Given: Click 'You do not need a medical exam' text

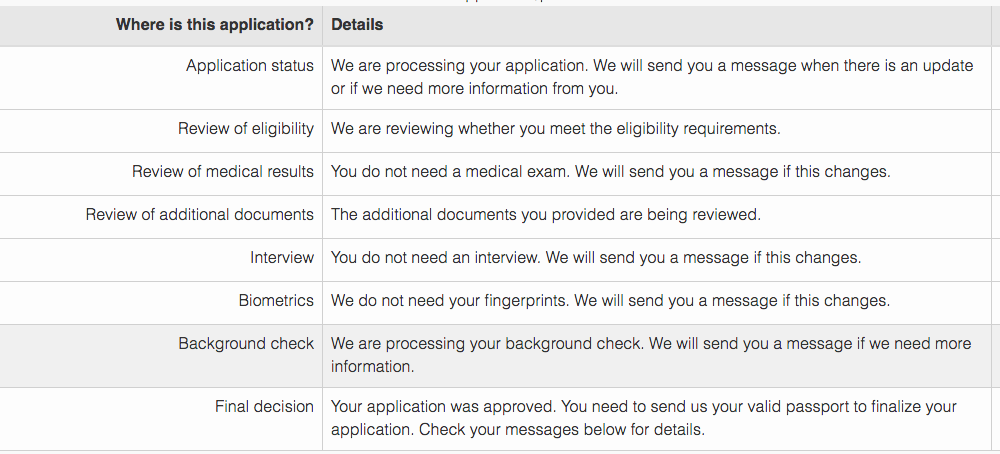Looking at the screenshot, I should pyautogui.click(x=450, y=172).
